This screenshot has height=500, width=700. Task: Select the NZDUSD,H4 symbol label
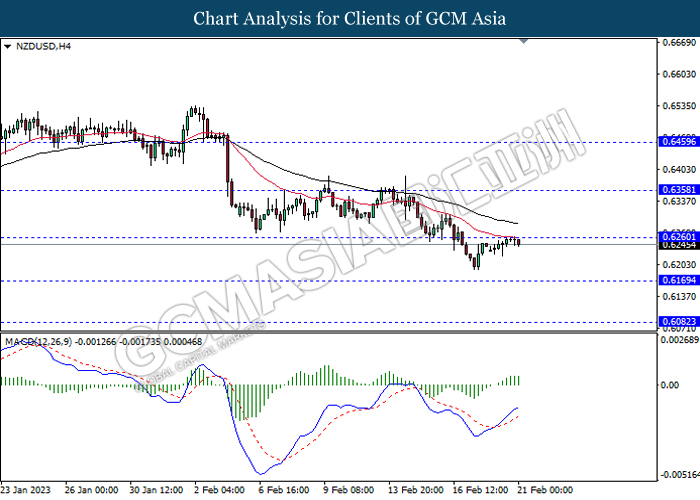pyautogui.click(x=43, y=46)
